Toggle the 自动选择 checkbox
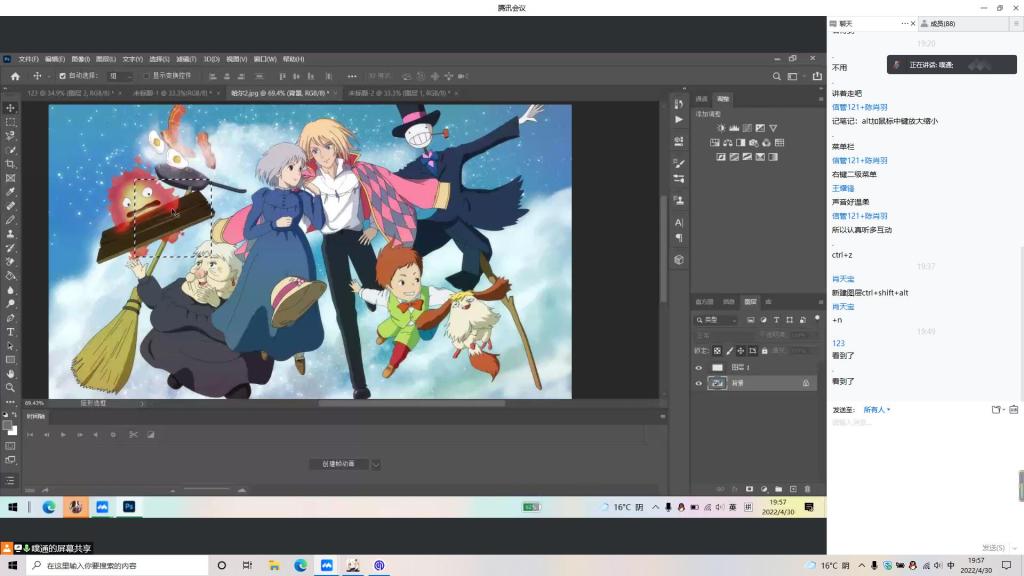This screenshot has height=576, width=1024. pos(63,76)
